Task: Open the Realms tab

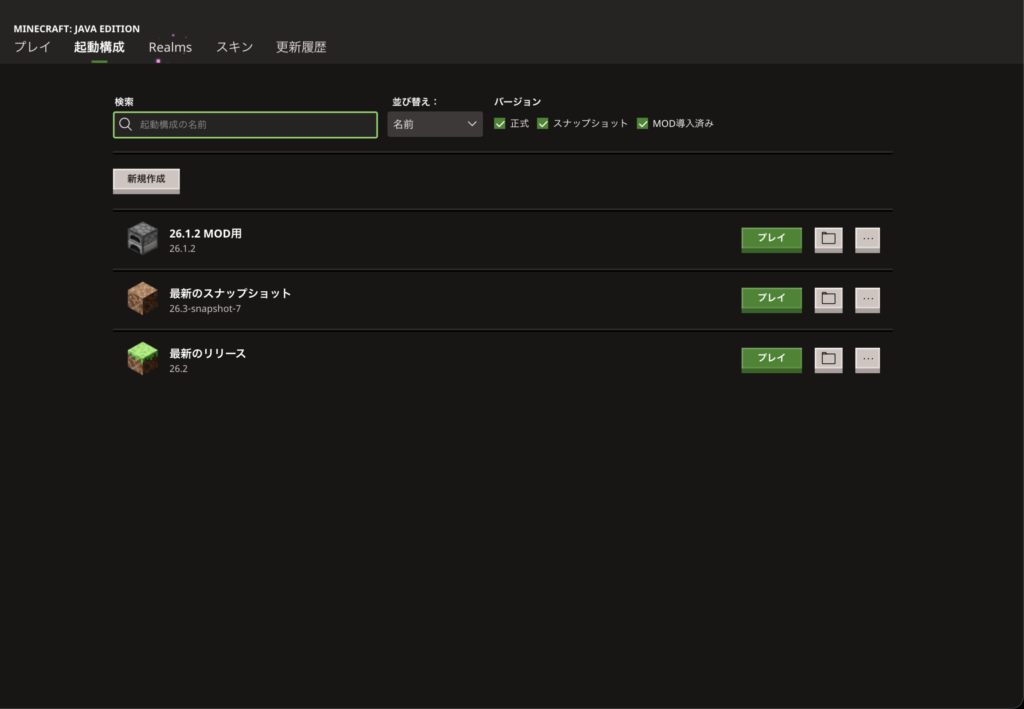Action: (170, 47)
